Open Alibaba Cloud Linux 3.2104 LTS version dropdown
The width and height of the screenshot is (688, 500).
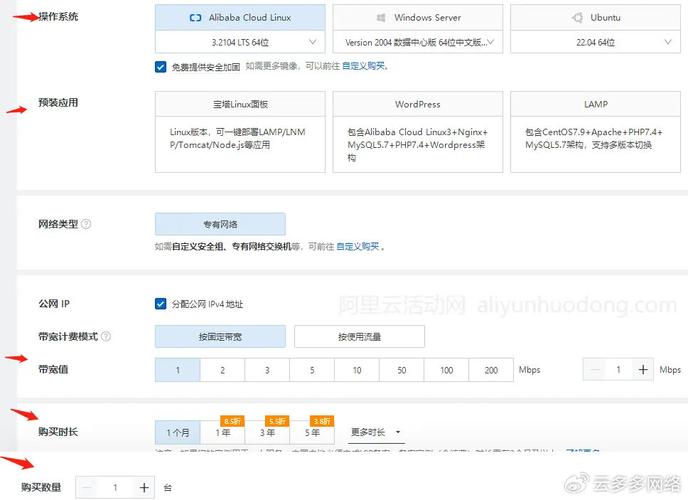(x=240, y=42)
